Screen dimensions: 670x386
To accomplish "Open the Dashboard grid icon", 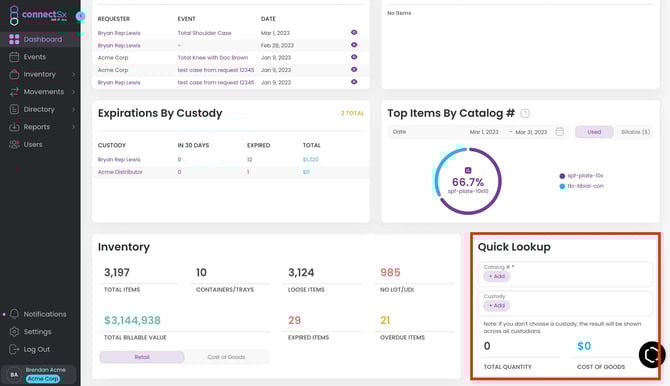I will (x=14, y=39).
